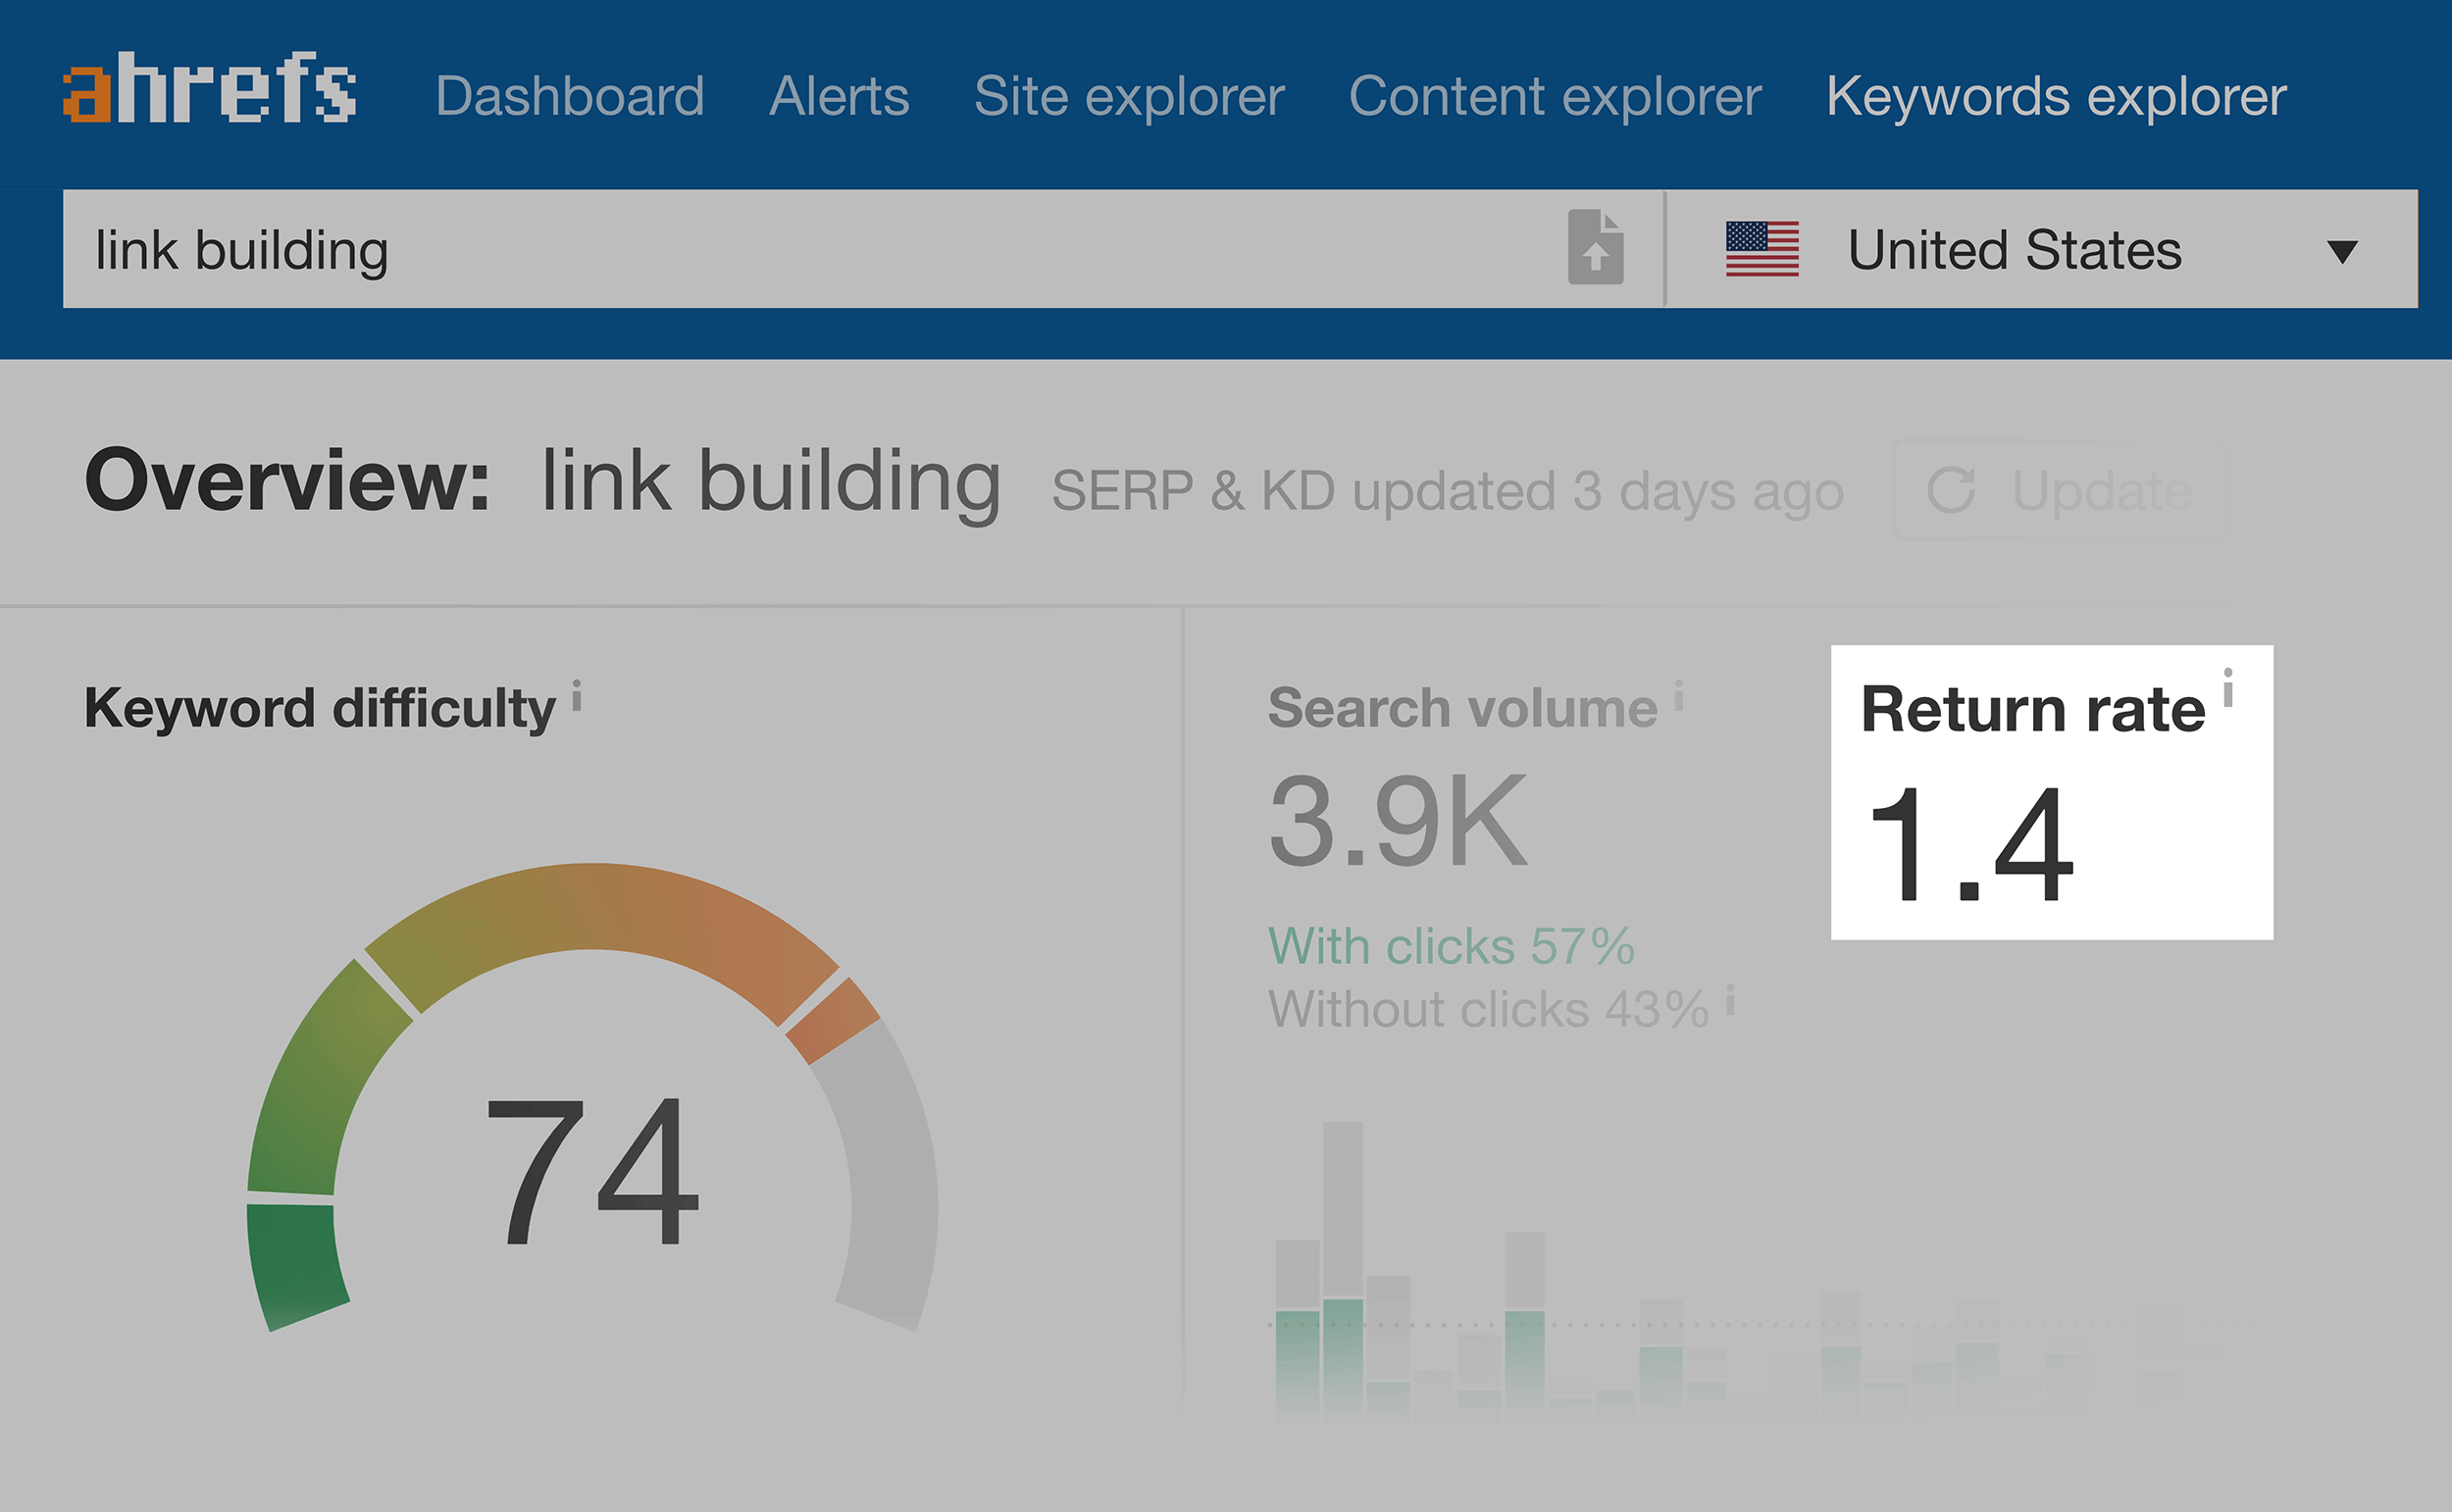Click the US flag icon
2452x1512 pixels.
(x=1762, y=249)
